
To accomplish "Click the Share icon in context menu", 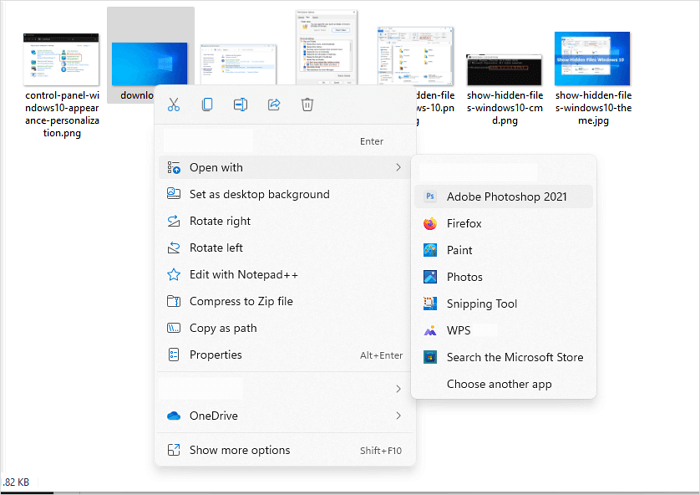I will click(274, 104).
